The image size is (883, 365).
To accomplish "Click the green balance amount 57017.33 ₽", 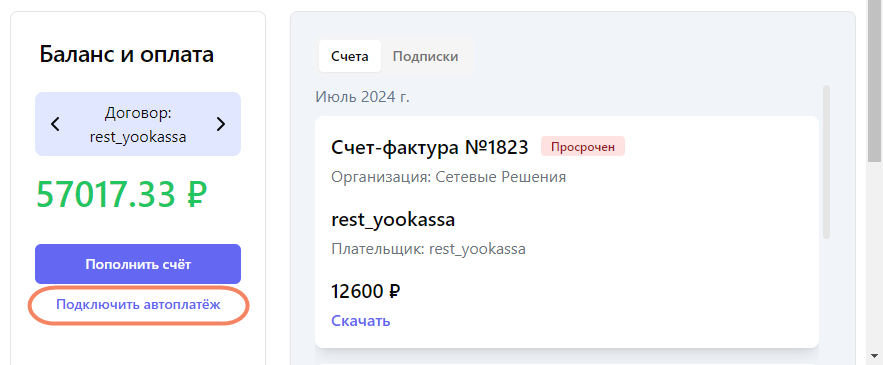I will 122,195.
